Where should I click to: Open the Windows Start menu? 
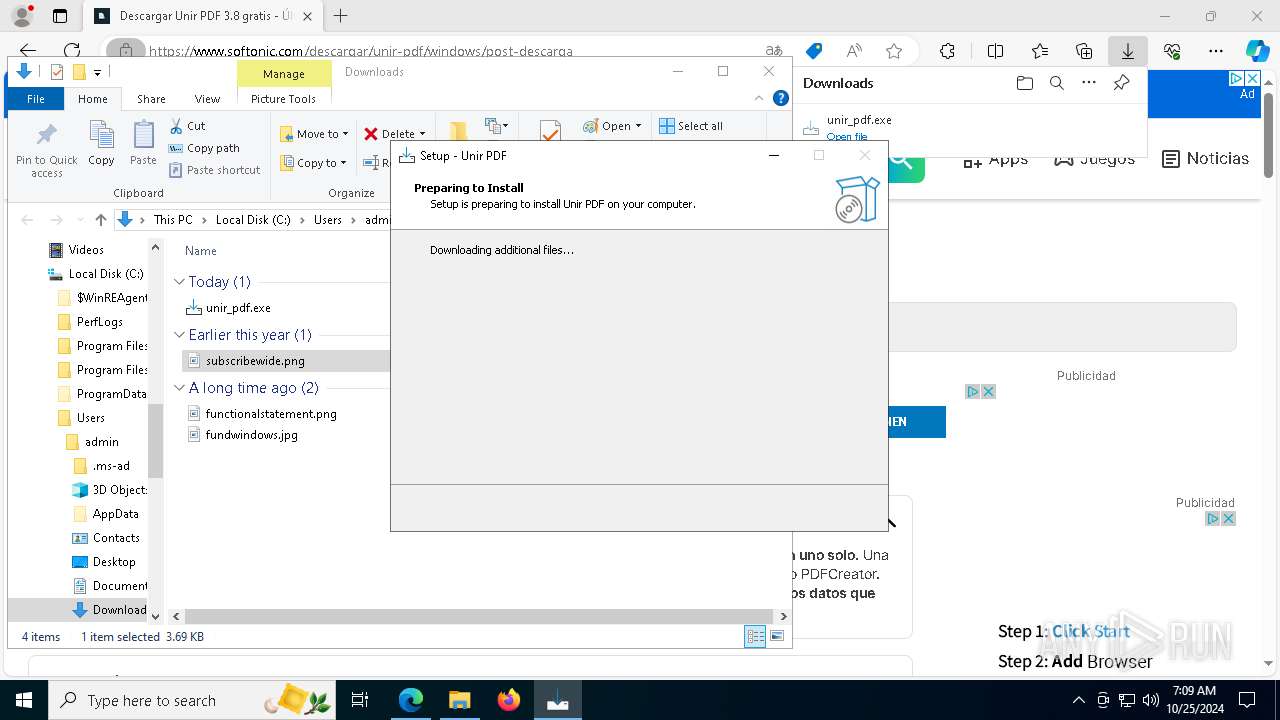pyautogui.click(x=24, y=700)
